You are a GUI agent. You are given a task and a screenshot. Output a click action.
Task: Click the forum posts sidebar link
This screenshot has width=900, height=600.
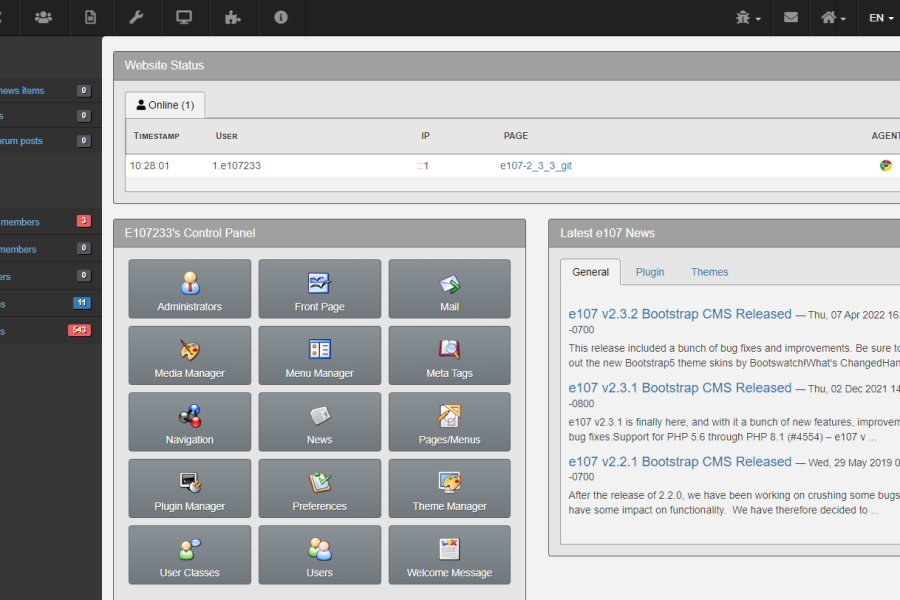click(x=21, y=141)
